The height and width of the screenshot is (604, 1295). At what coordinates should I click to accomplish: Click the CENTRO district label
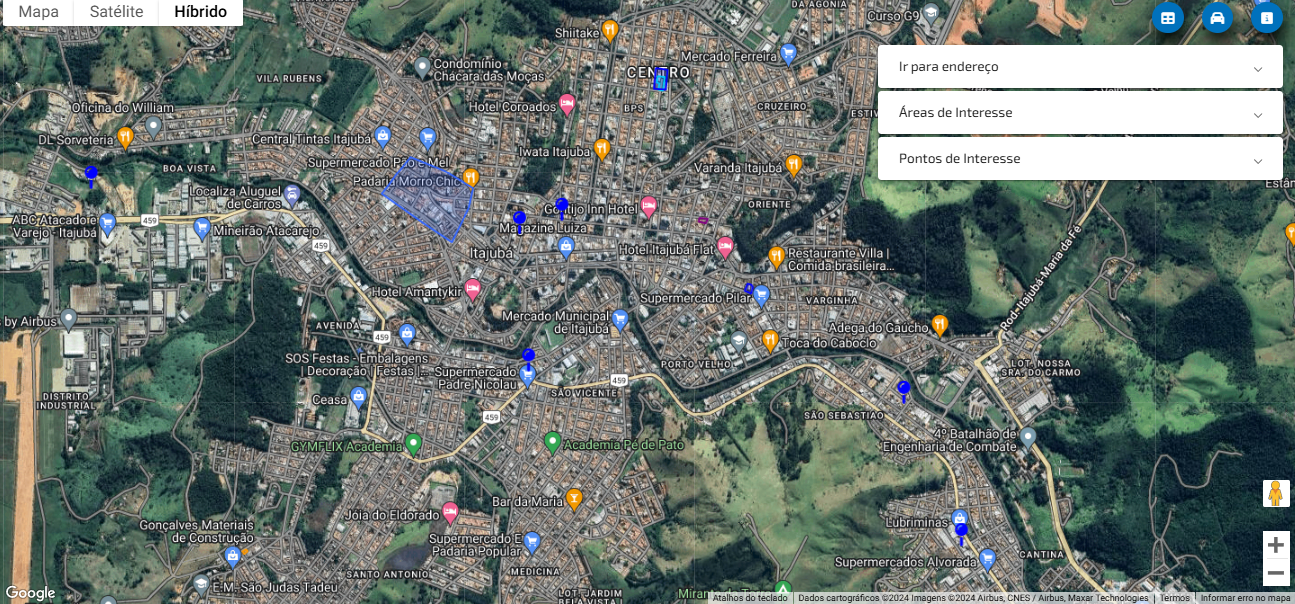click(658, 73)
